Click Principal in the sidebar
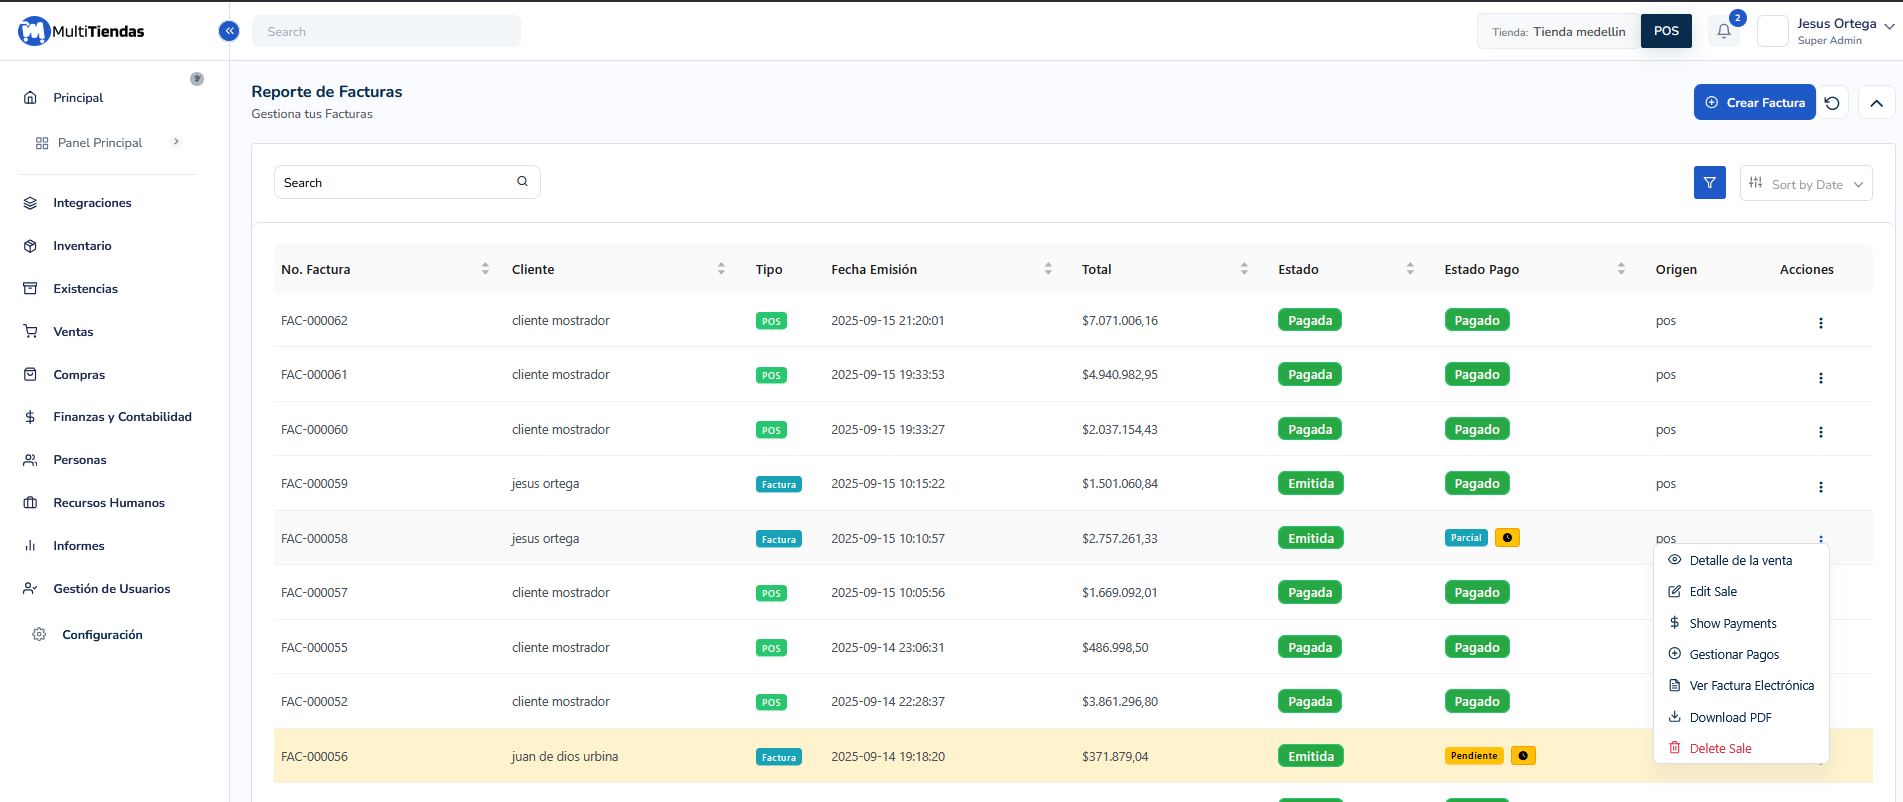Image resolution: width=1903 pixels, height=802 pixels. [x=78, y=98]
